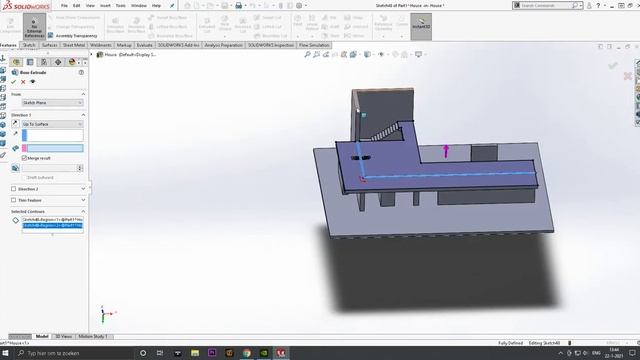Open the Insert menu
The image size is (640, 360).
pyautogui.click(x=105, y=6)
